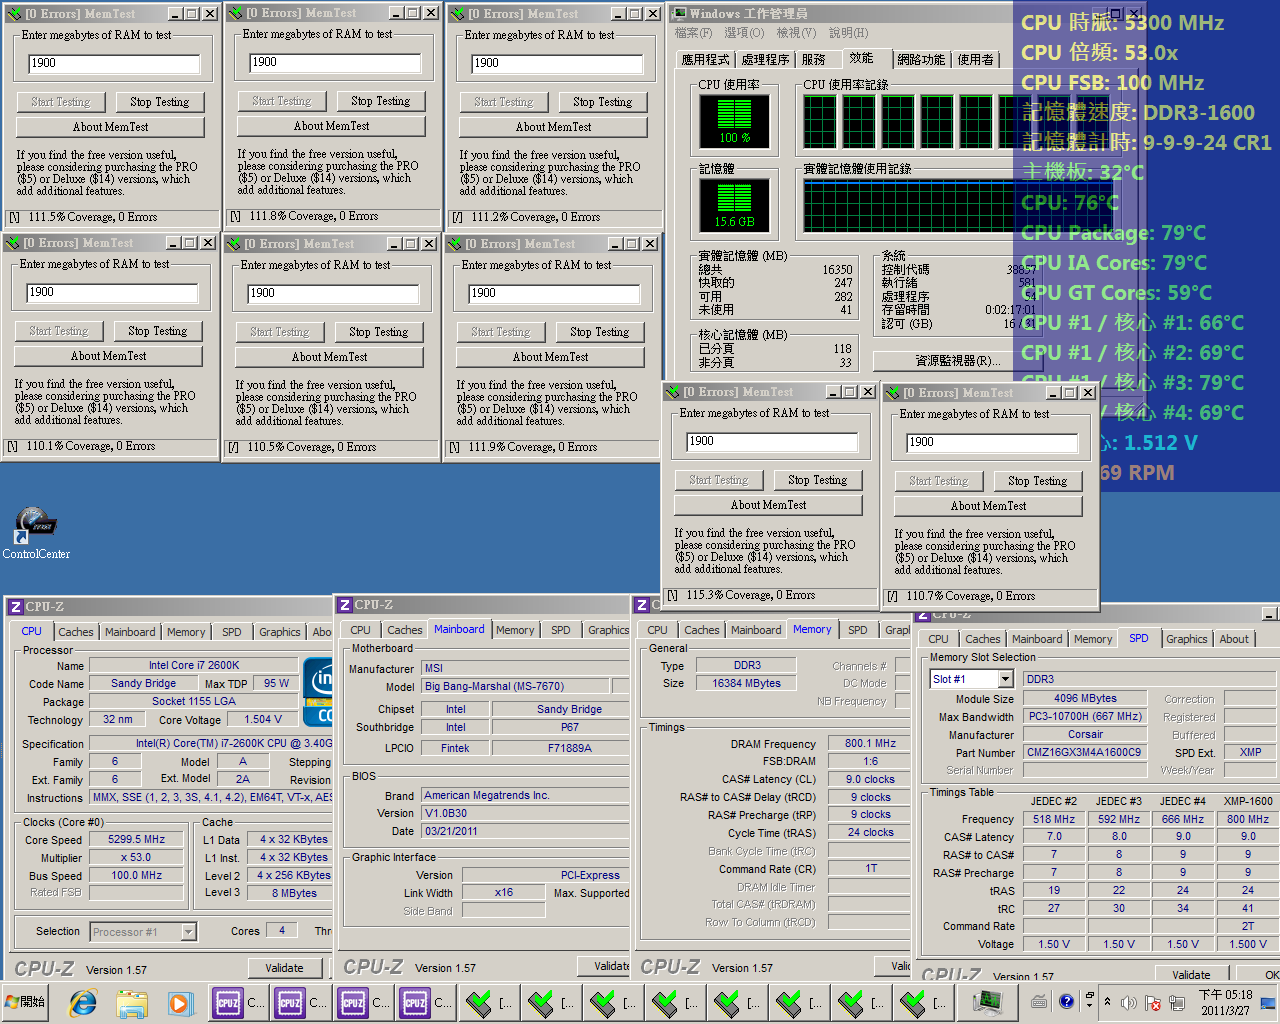Stop Testing in the 111.9% Coverage MemTest window

(x=599, y=332)
